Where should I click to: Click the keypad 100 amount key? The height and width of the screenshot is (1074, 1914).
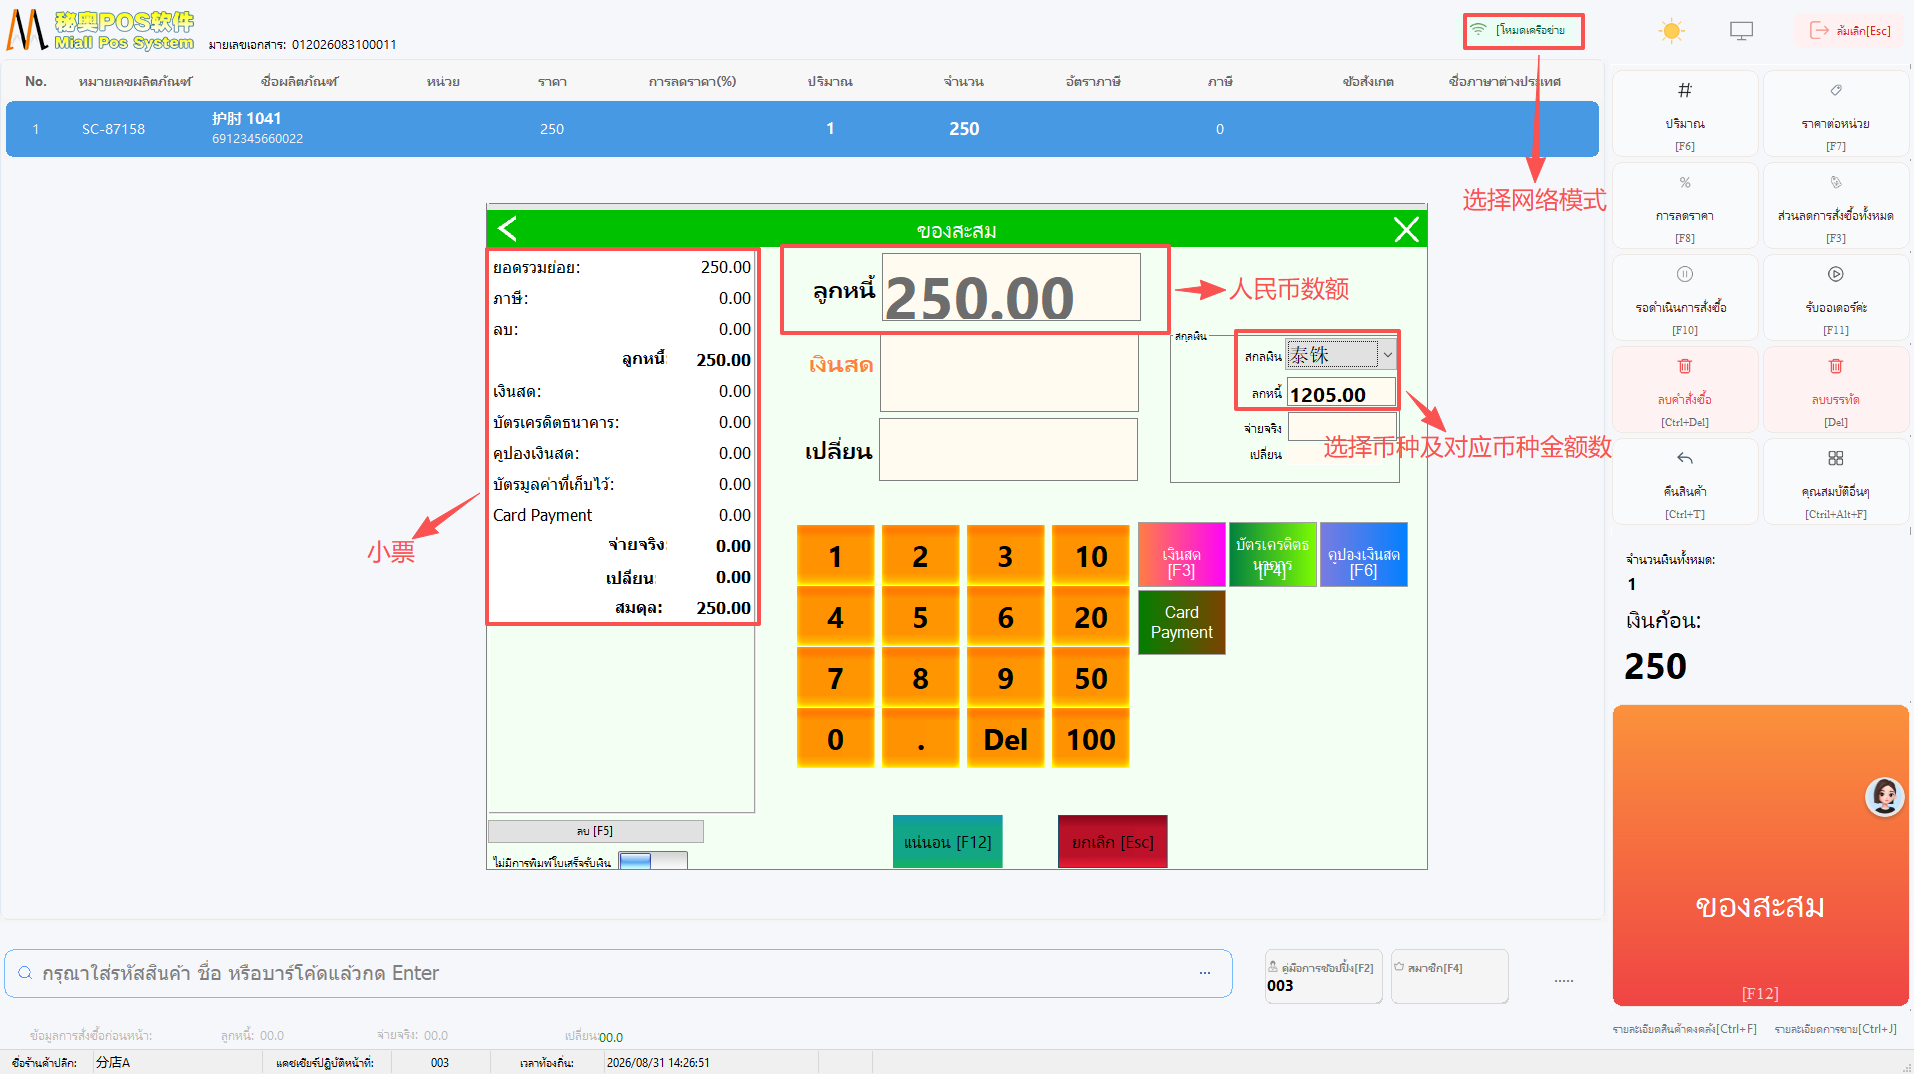pyautogui.click(x=1090, y=739)
